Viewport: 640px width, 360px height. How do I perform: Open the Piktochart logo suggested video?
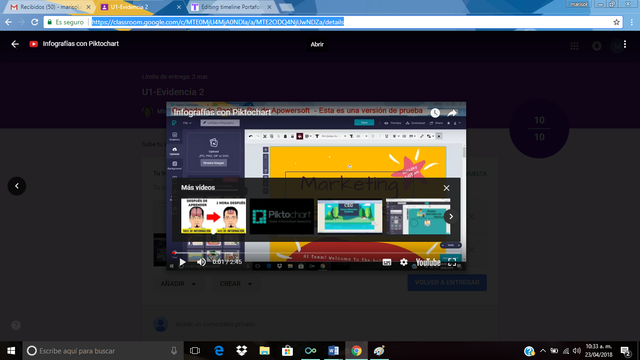[282, 216]
